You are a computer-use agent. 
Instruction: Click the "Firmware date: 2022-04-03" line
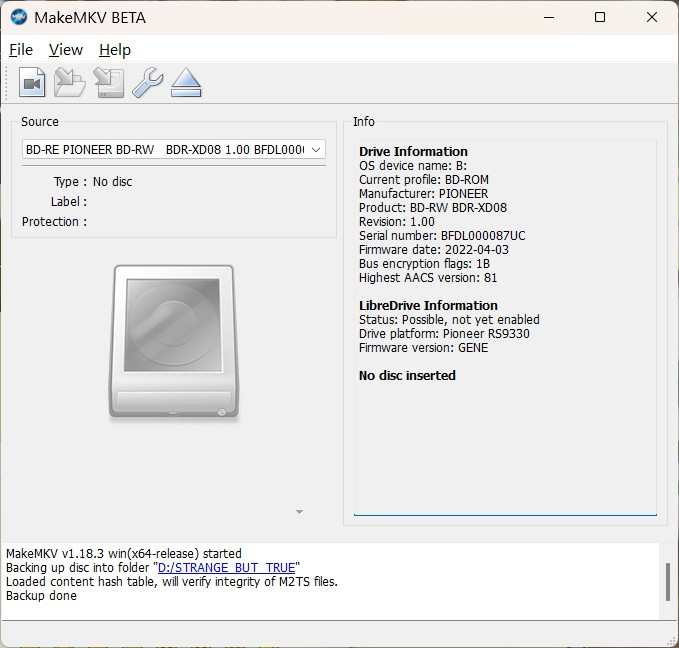(x=434, y=249)
